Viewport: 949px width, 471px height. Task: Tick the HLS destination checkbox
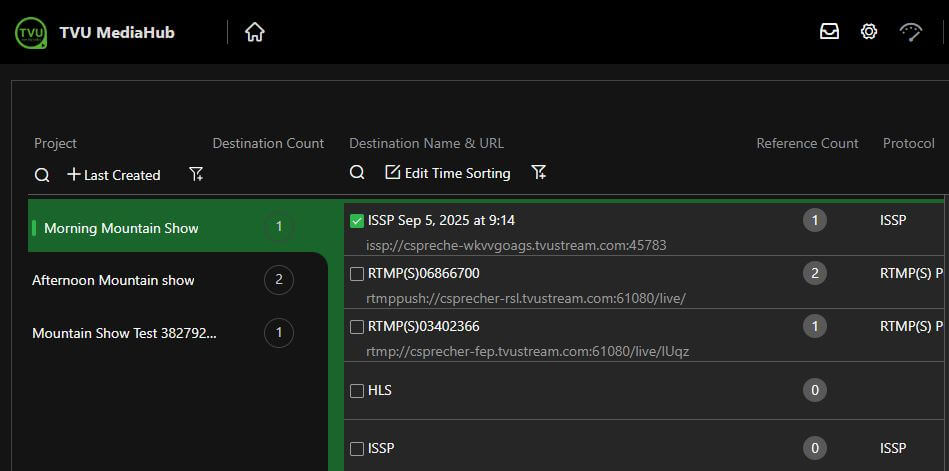[357, 391]
